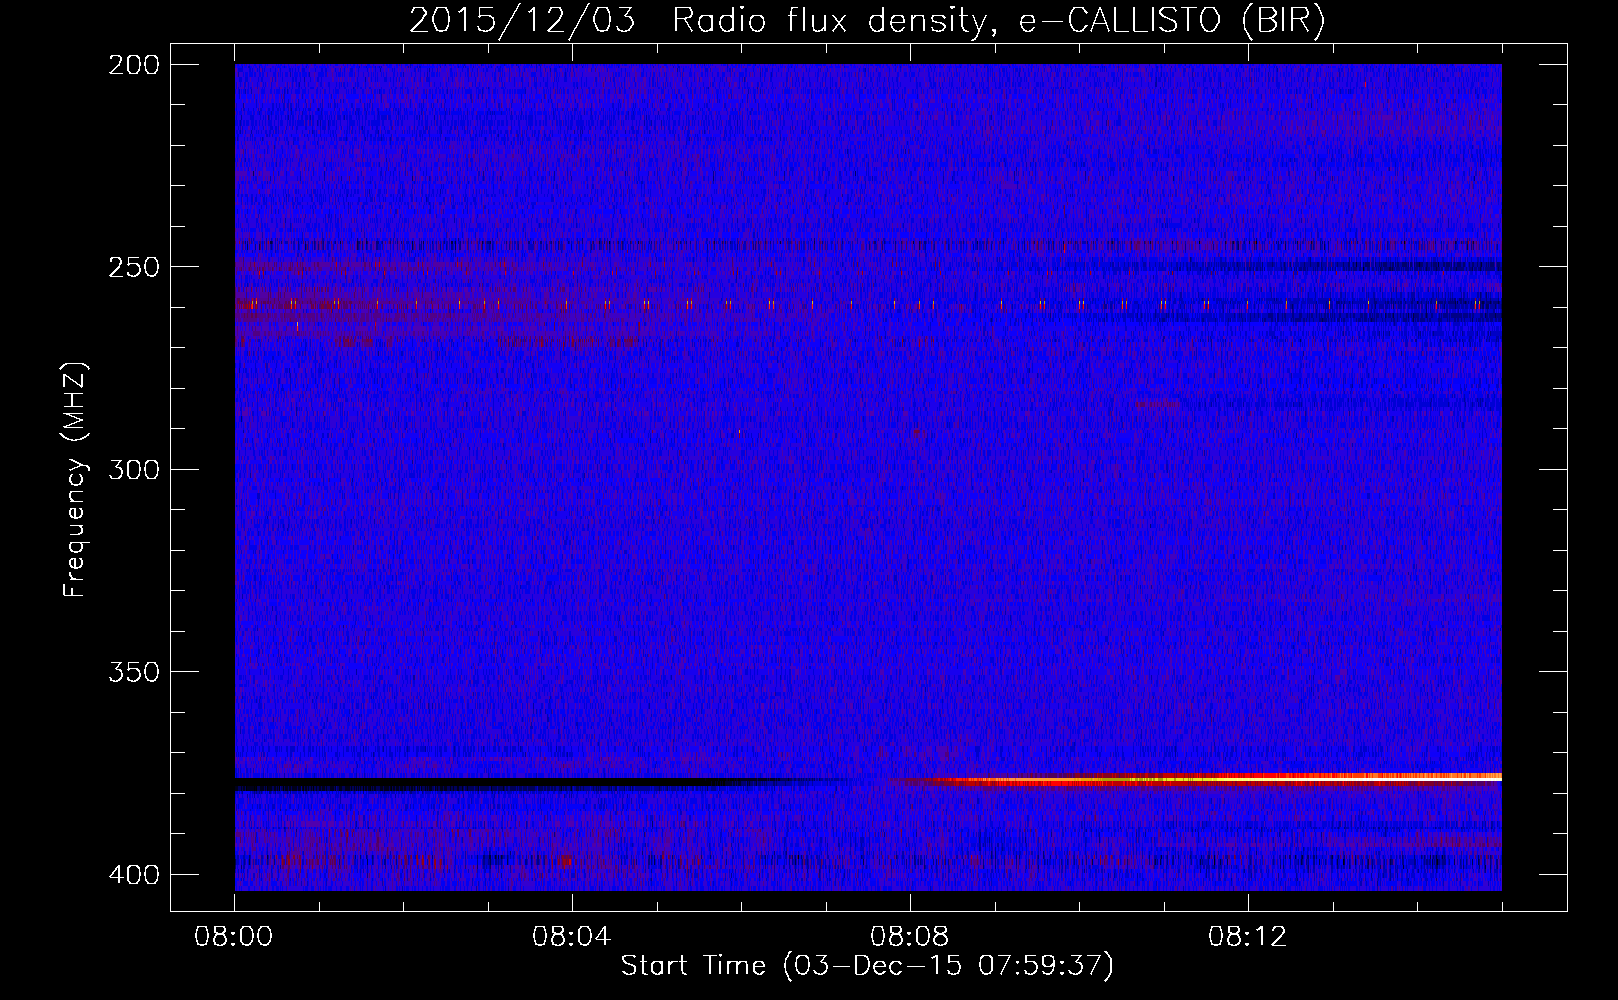The width and height of the screenshot is (1618, 1000).
Task: Click the 'Start Time (03-Dec-15 07:59:37)' label
Action: click(x=867, y=966)
